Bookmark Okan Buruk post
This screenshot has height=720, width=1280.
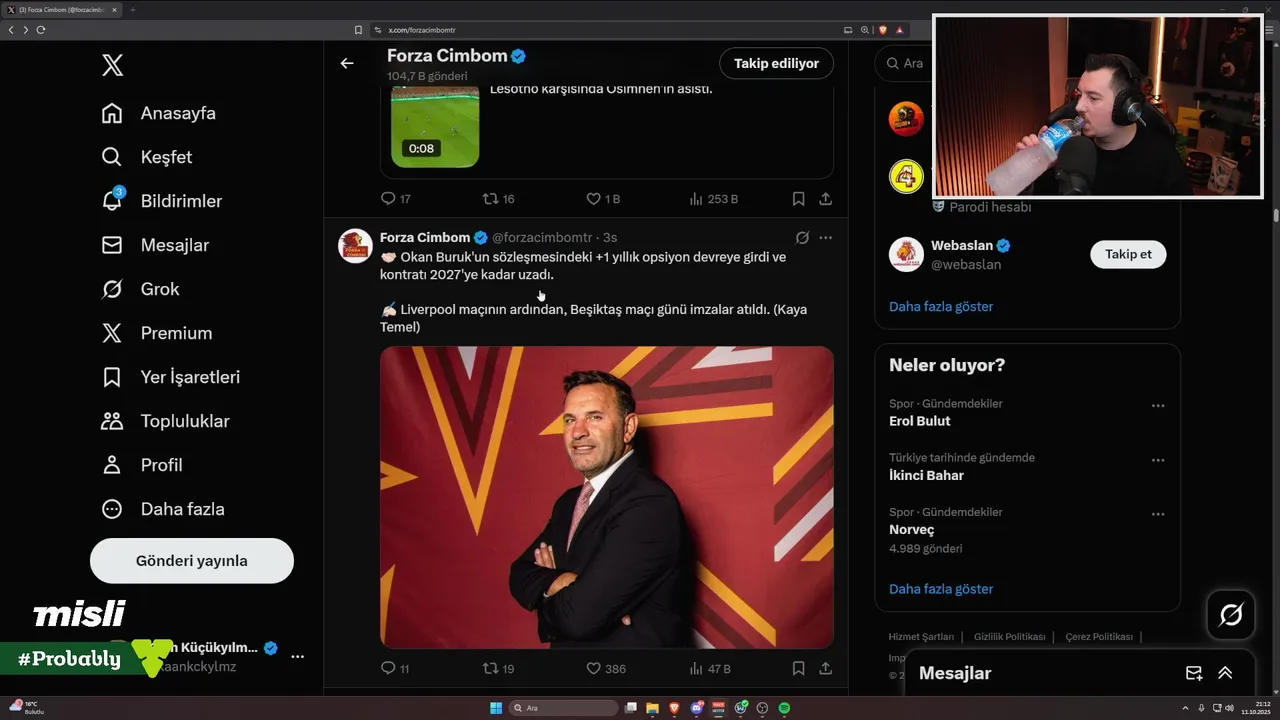pos(798,668)
